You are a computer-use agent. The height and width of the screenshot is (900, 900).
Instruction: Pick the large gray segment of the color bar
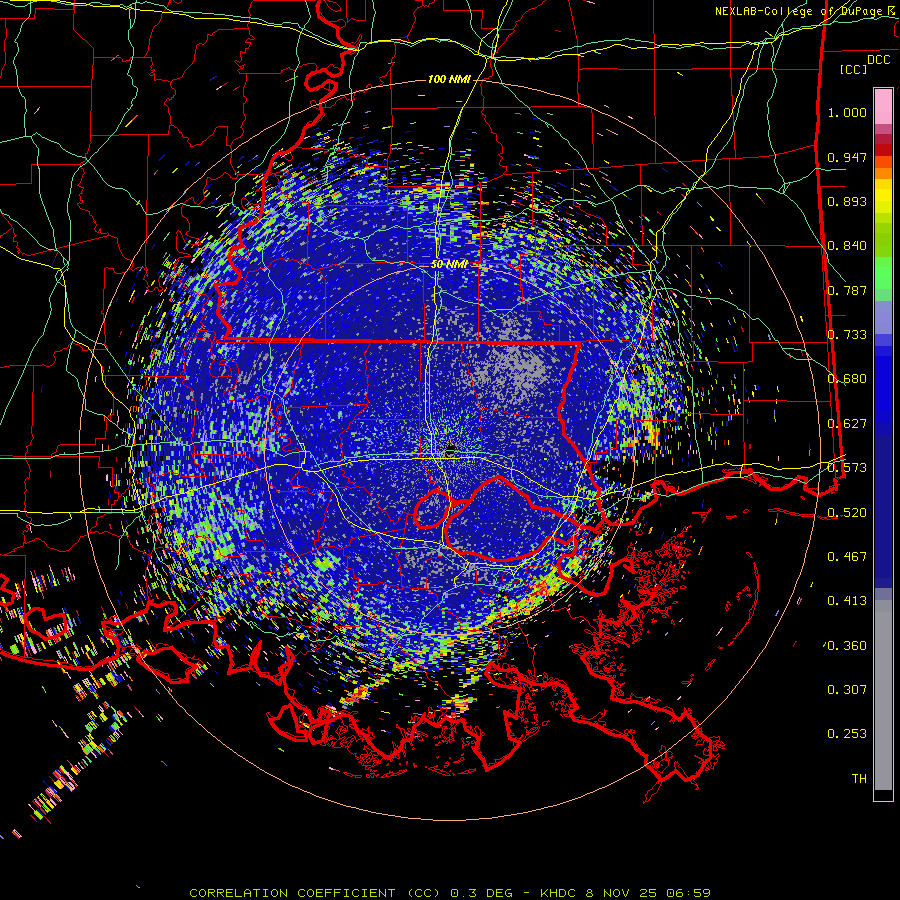tap(883, 695)
